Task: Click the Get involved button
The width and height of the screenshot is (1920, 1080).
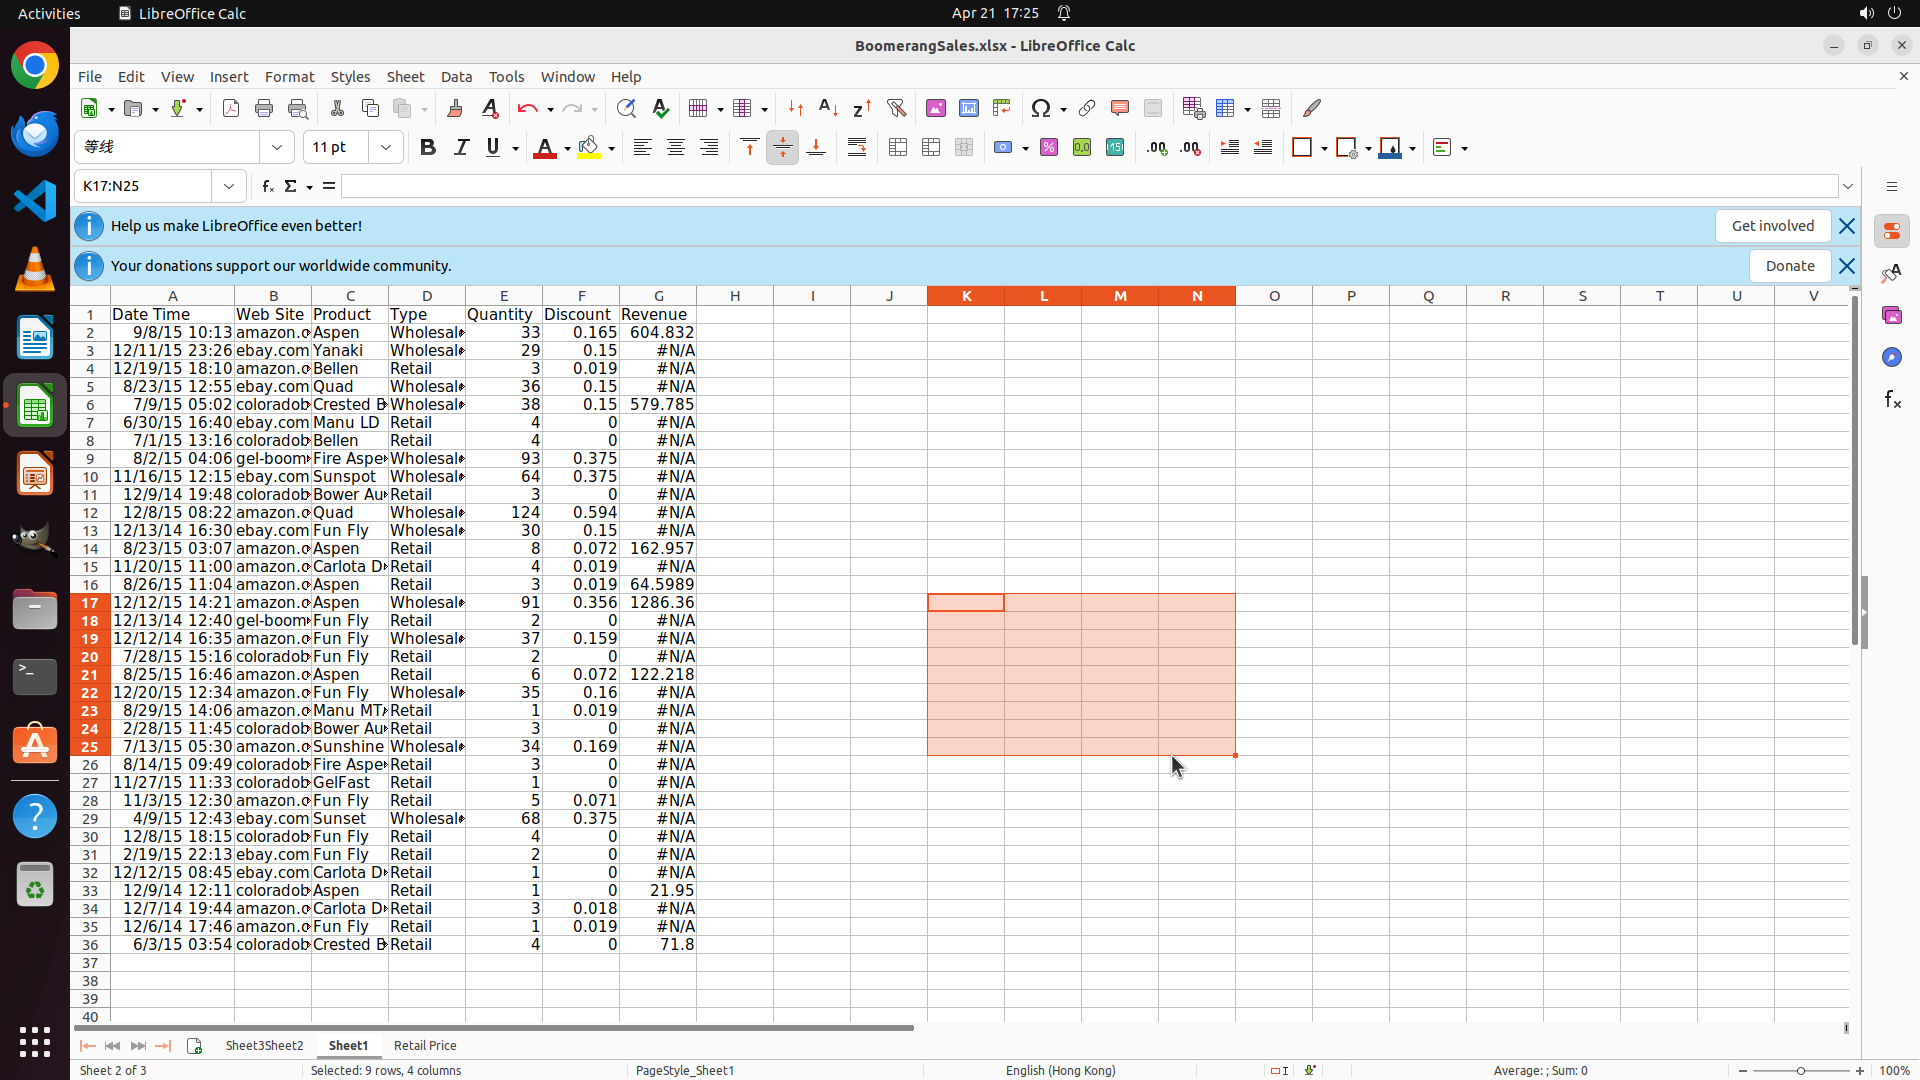Action: click(1772, 226)
